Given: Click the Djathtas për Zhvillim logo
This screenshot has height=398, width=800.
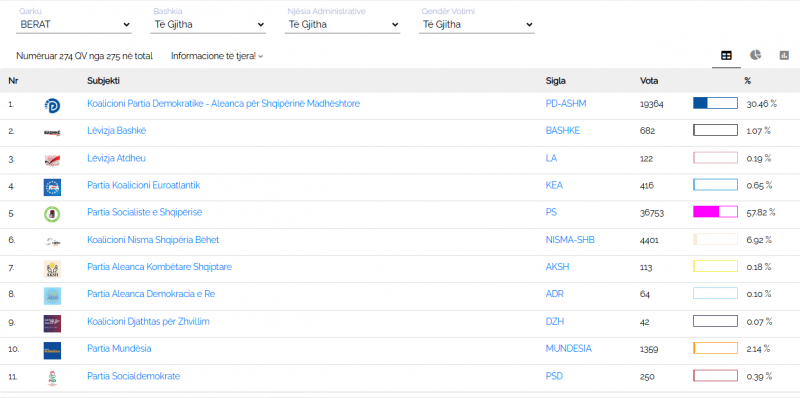Looking at the screenshot, I should [52, 324].
